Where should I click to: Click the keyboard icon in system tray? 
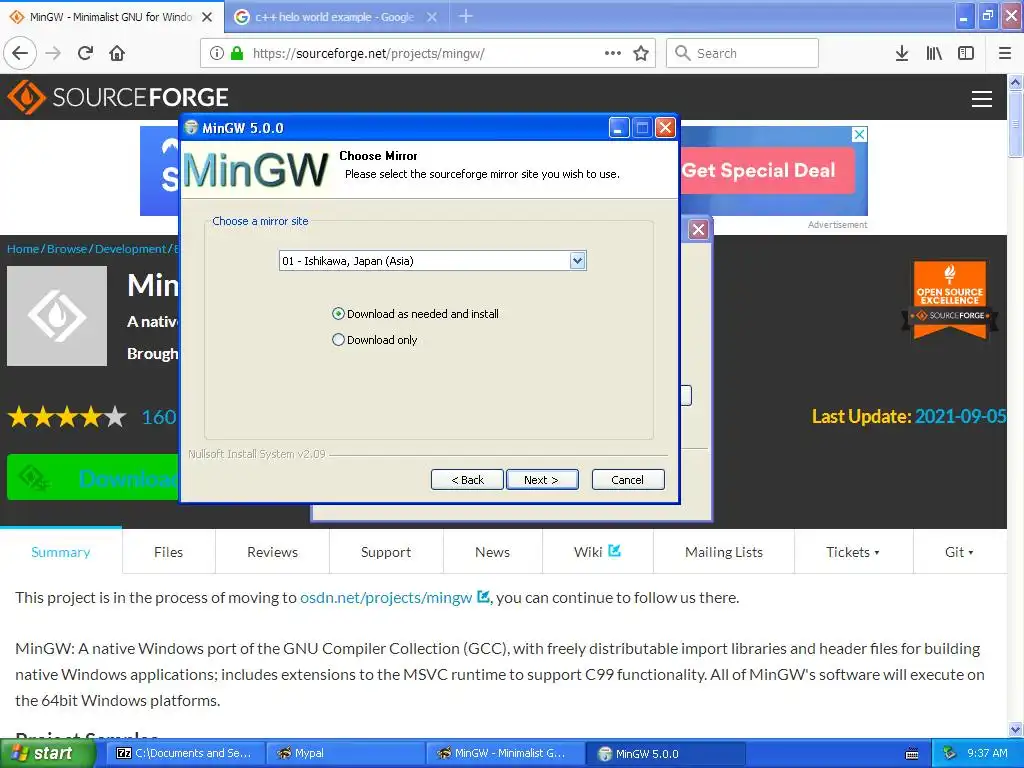[x=912, y=754]
